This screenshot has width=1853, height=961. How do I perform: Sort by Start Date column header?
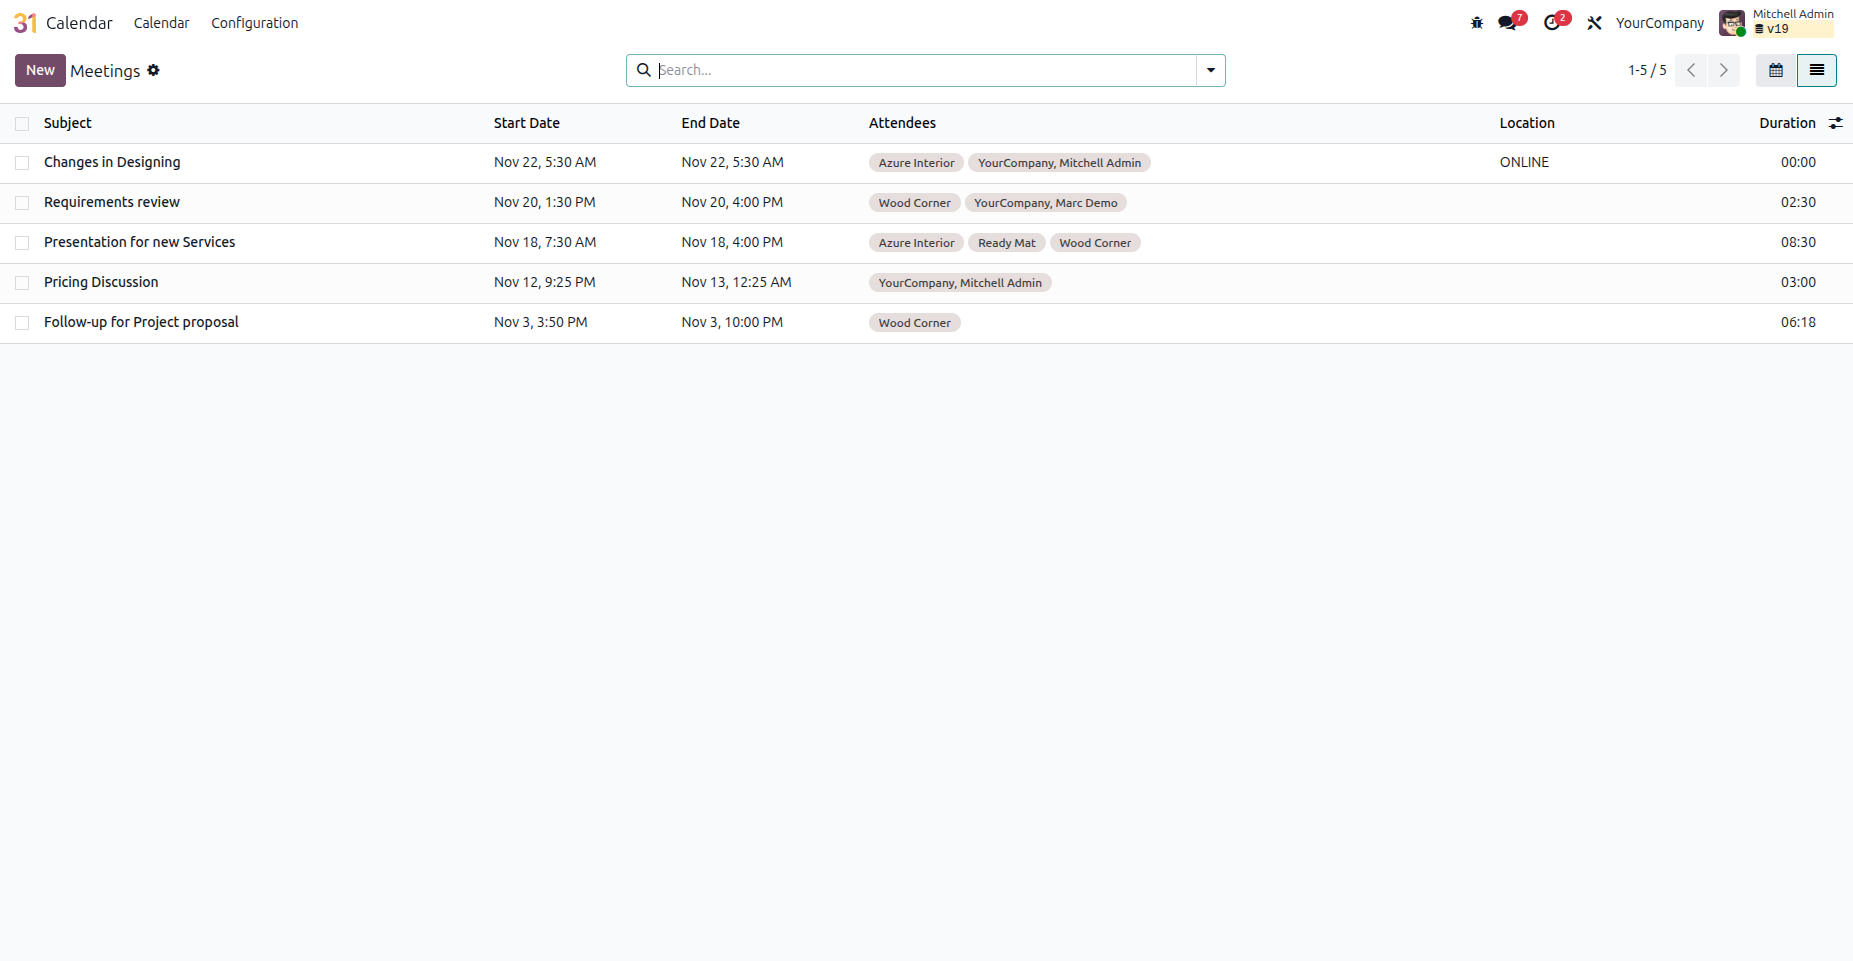point(527,123)
